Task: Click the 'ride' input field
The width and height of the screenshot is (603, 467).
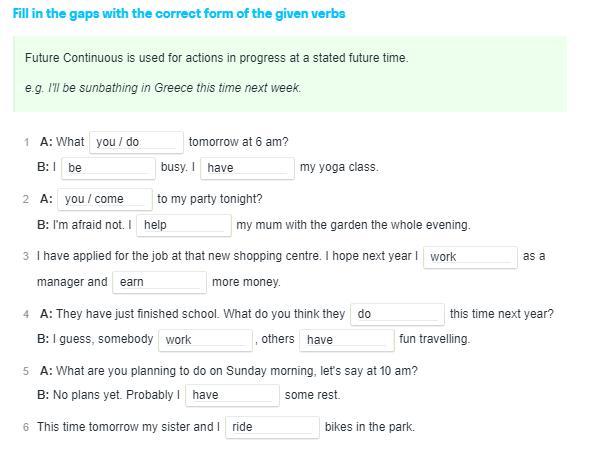Action: 272,427
